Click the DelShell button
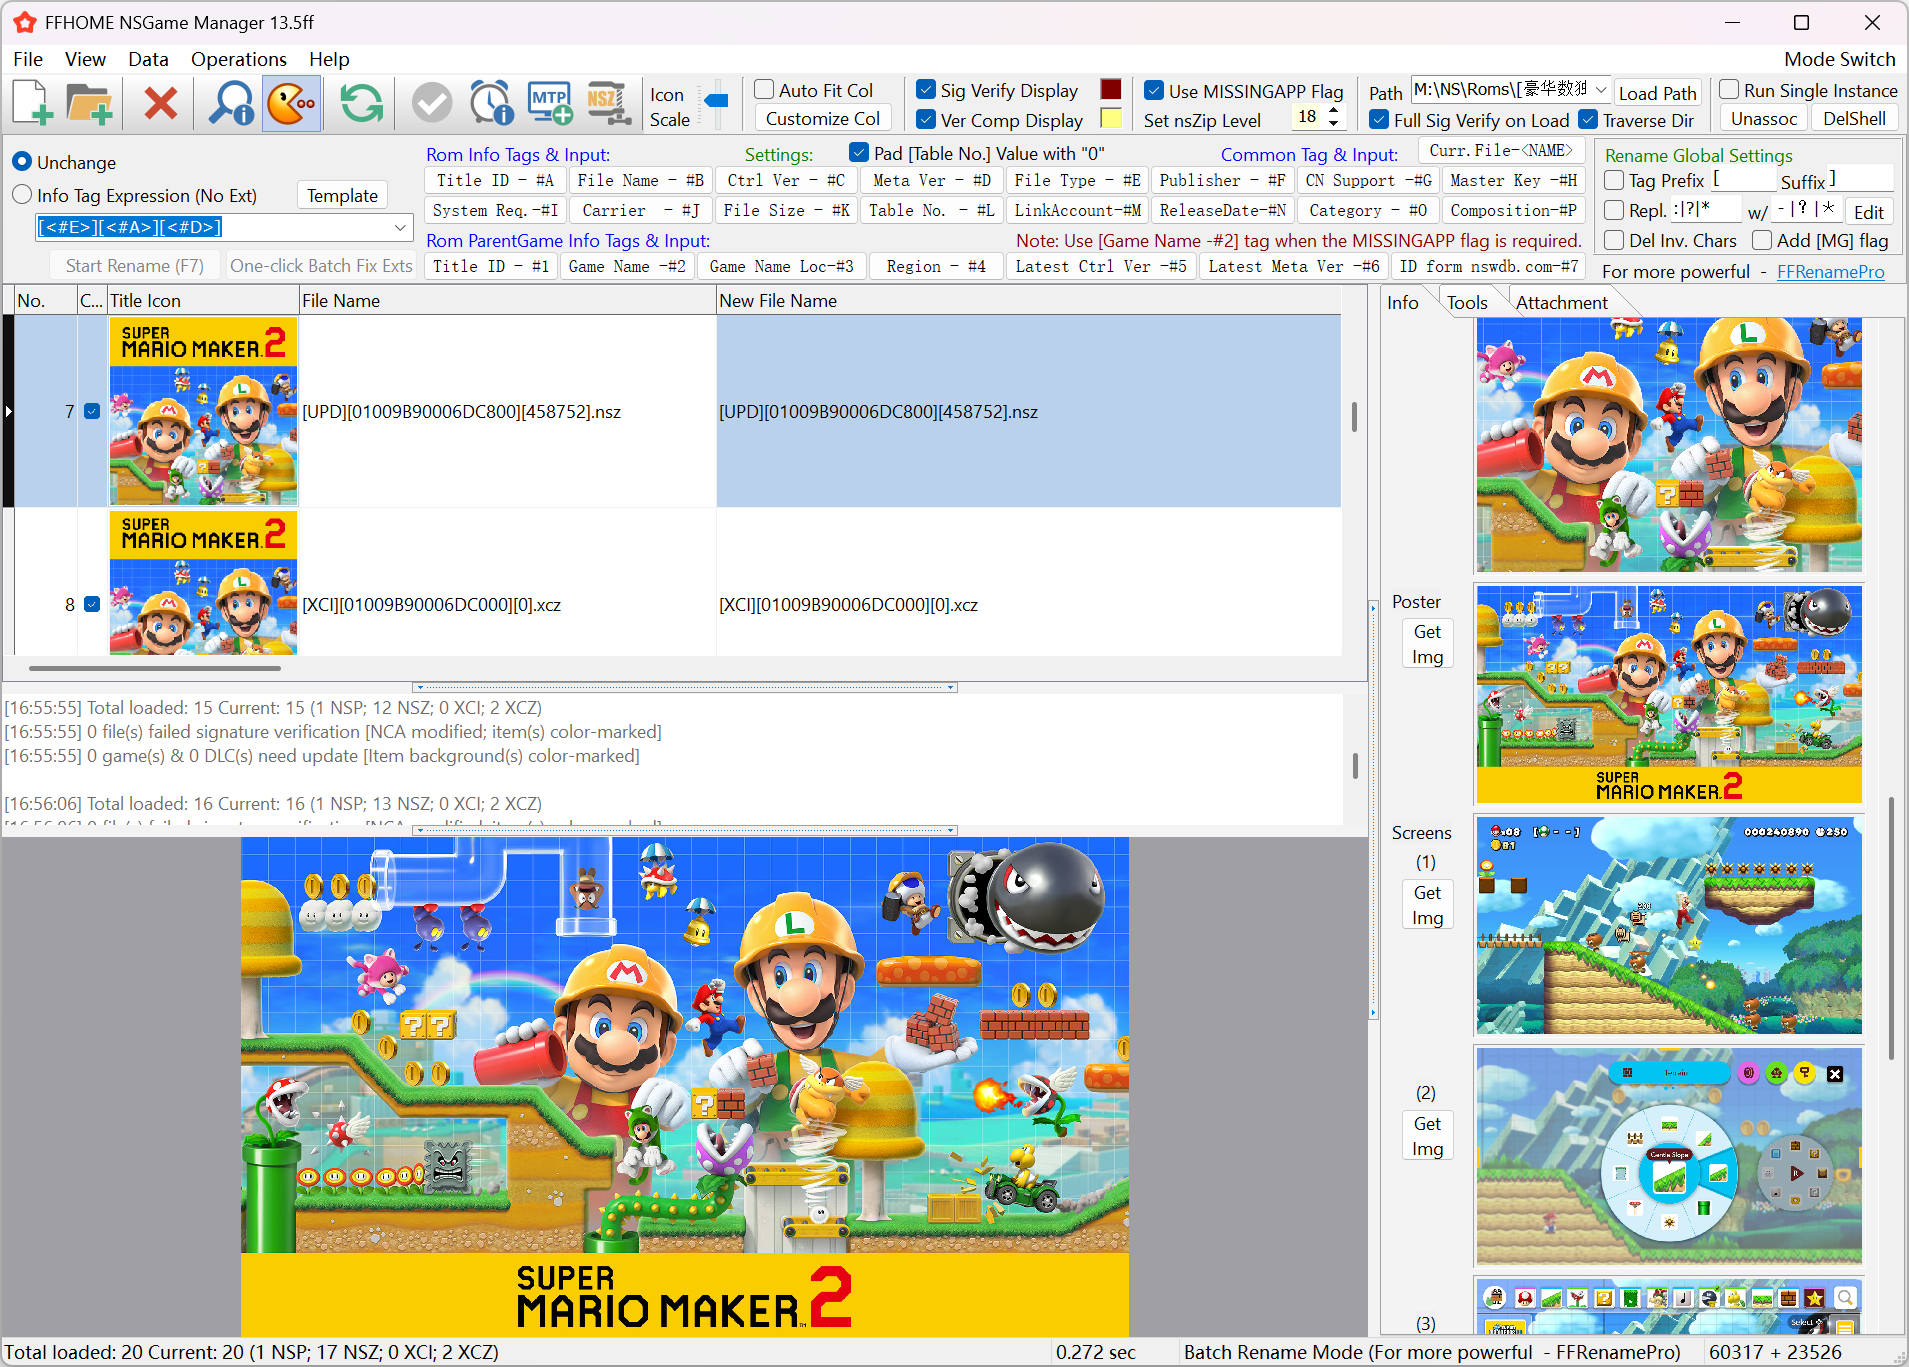This screenshot has width=1909, height=1367. (1854, 119)
